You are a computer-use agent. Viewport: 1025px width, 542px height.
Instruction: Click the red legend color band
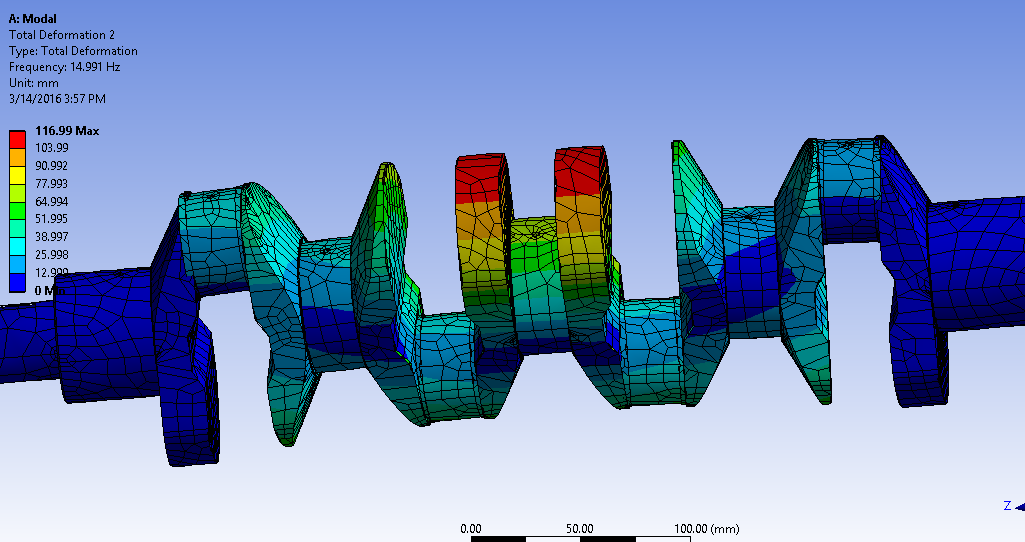click(17, 139)
